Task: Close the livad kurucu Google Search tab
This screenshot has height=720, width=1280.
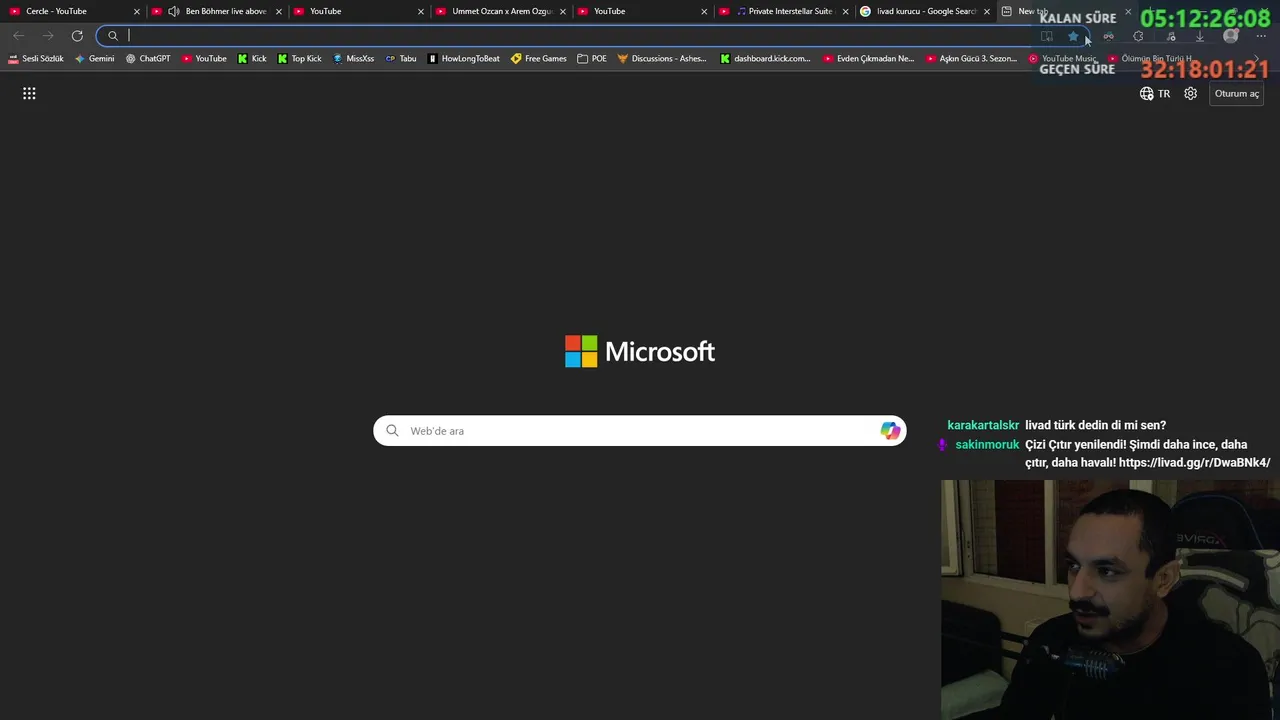Action: click(987, 11)
